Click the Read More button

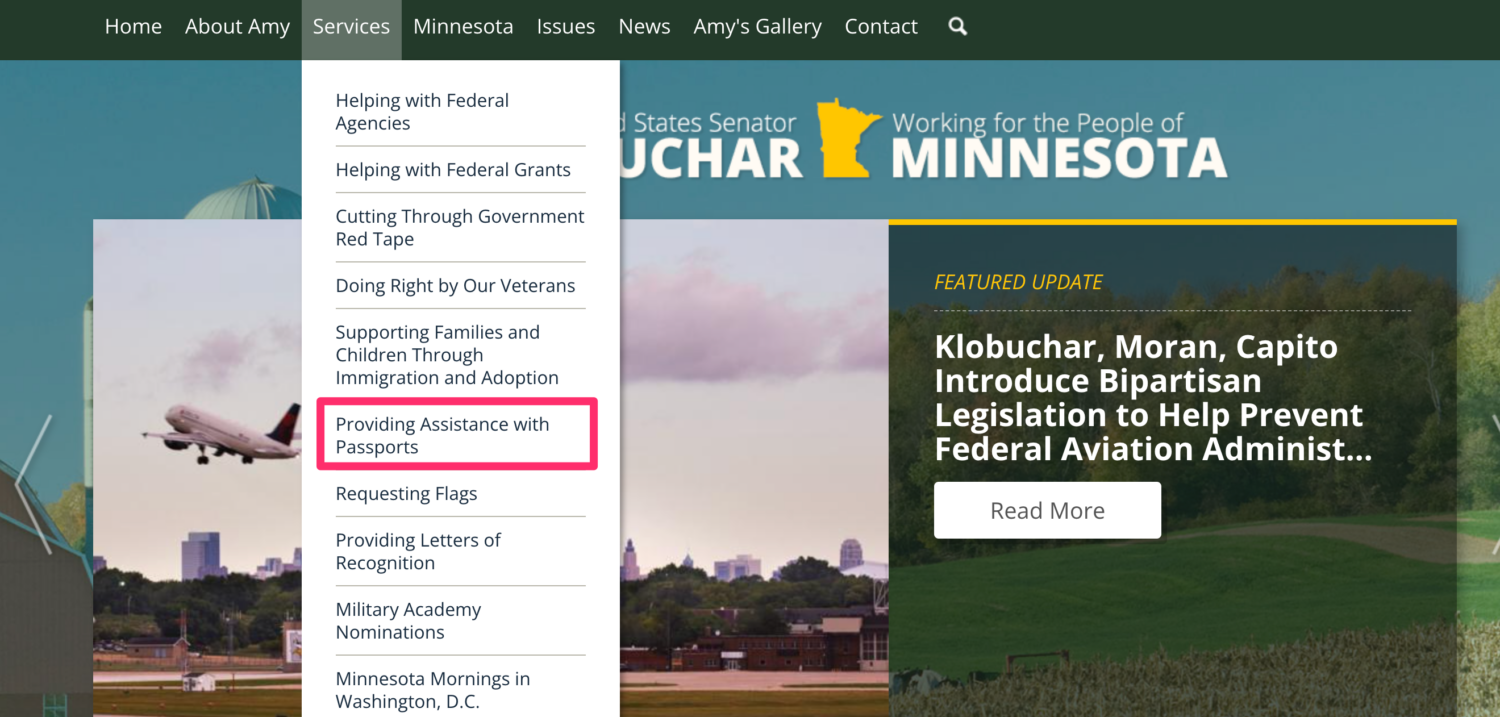1047,510
